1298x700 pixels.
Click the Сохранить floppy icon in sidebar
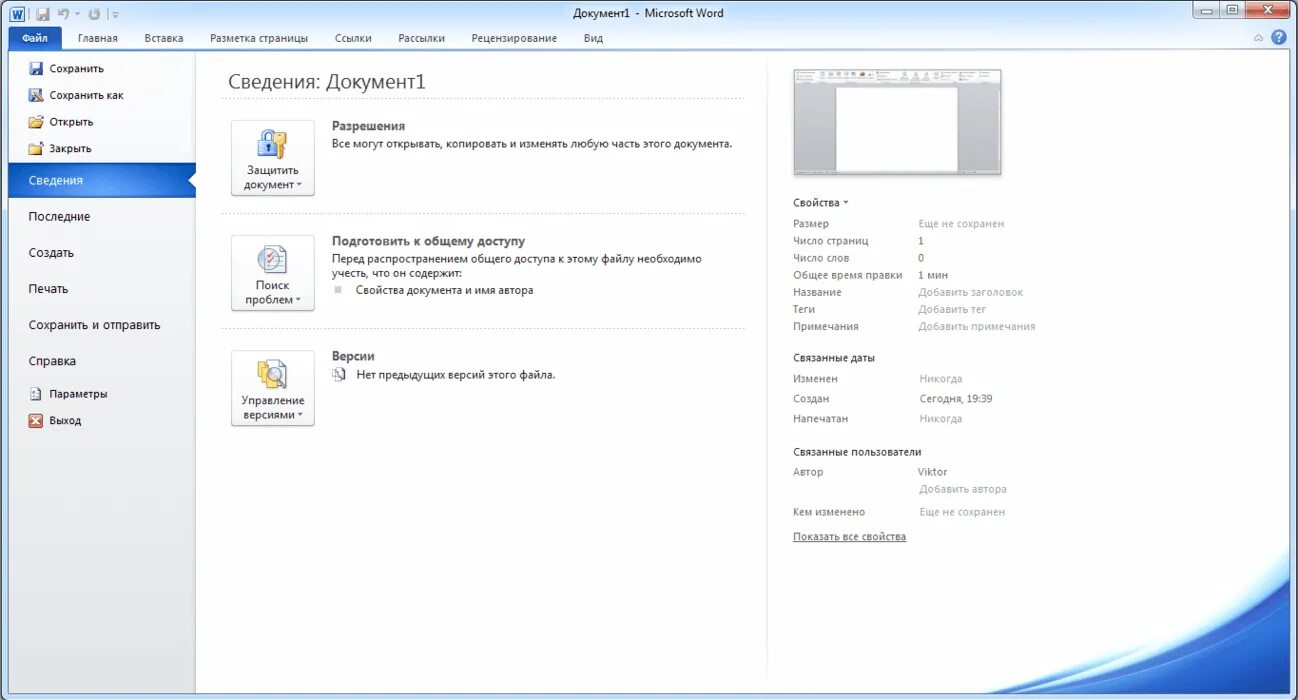[36, 69]
